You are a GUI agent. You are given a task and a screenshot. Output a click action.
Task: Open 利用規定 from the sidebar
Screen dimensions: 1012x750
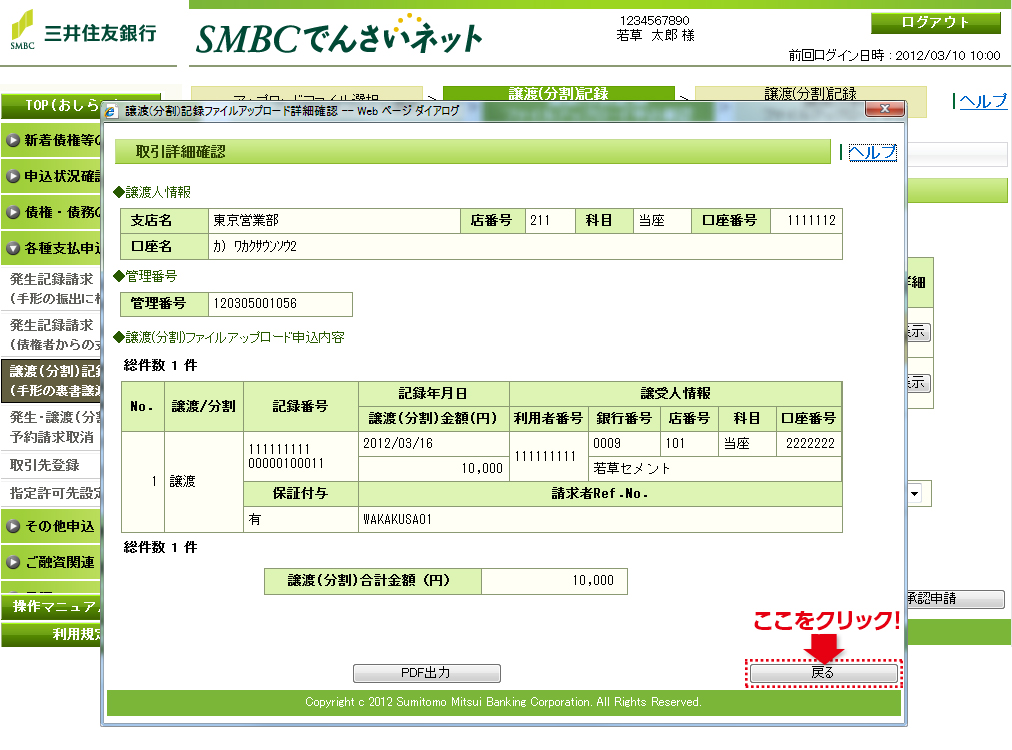pyautogui.click(x=52, y=634)
